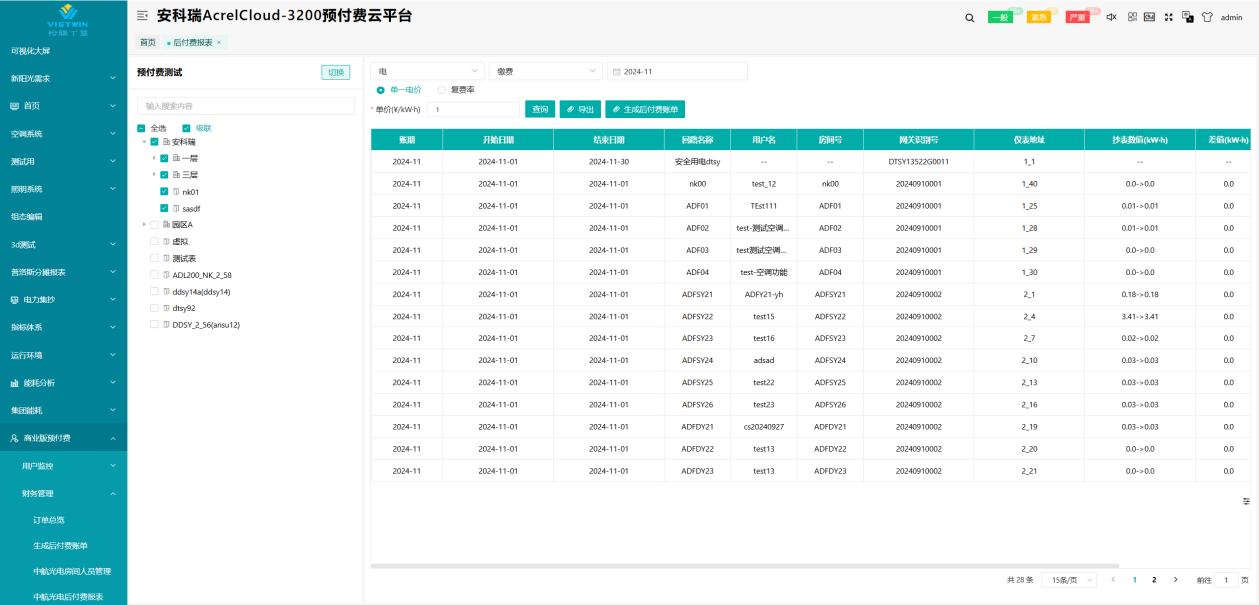Click the 查询 query button
This screenshot has width=1259, height=605.
point(540,109)
